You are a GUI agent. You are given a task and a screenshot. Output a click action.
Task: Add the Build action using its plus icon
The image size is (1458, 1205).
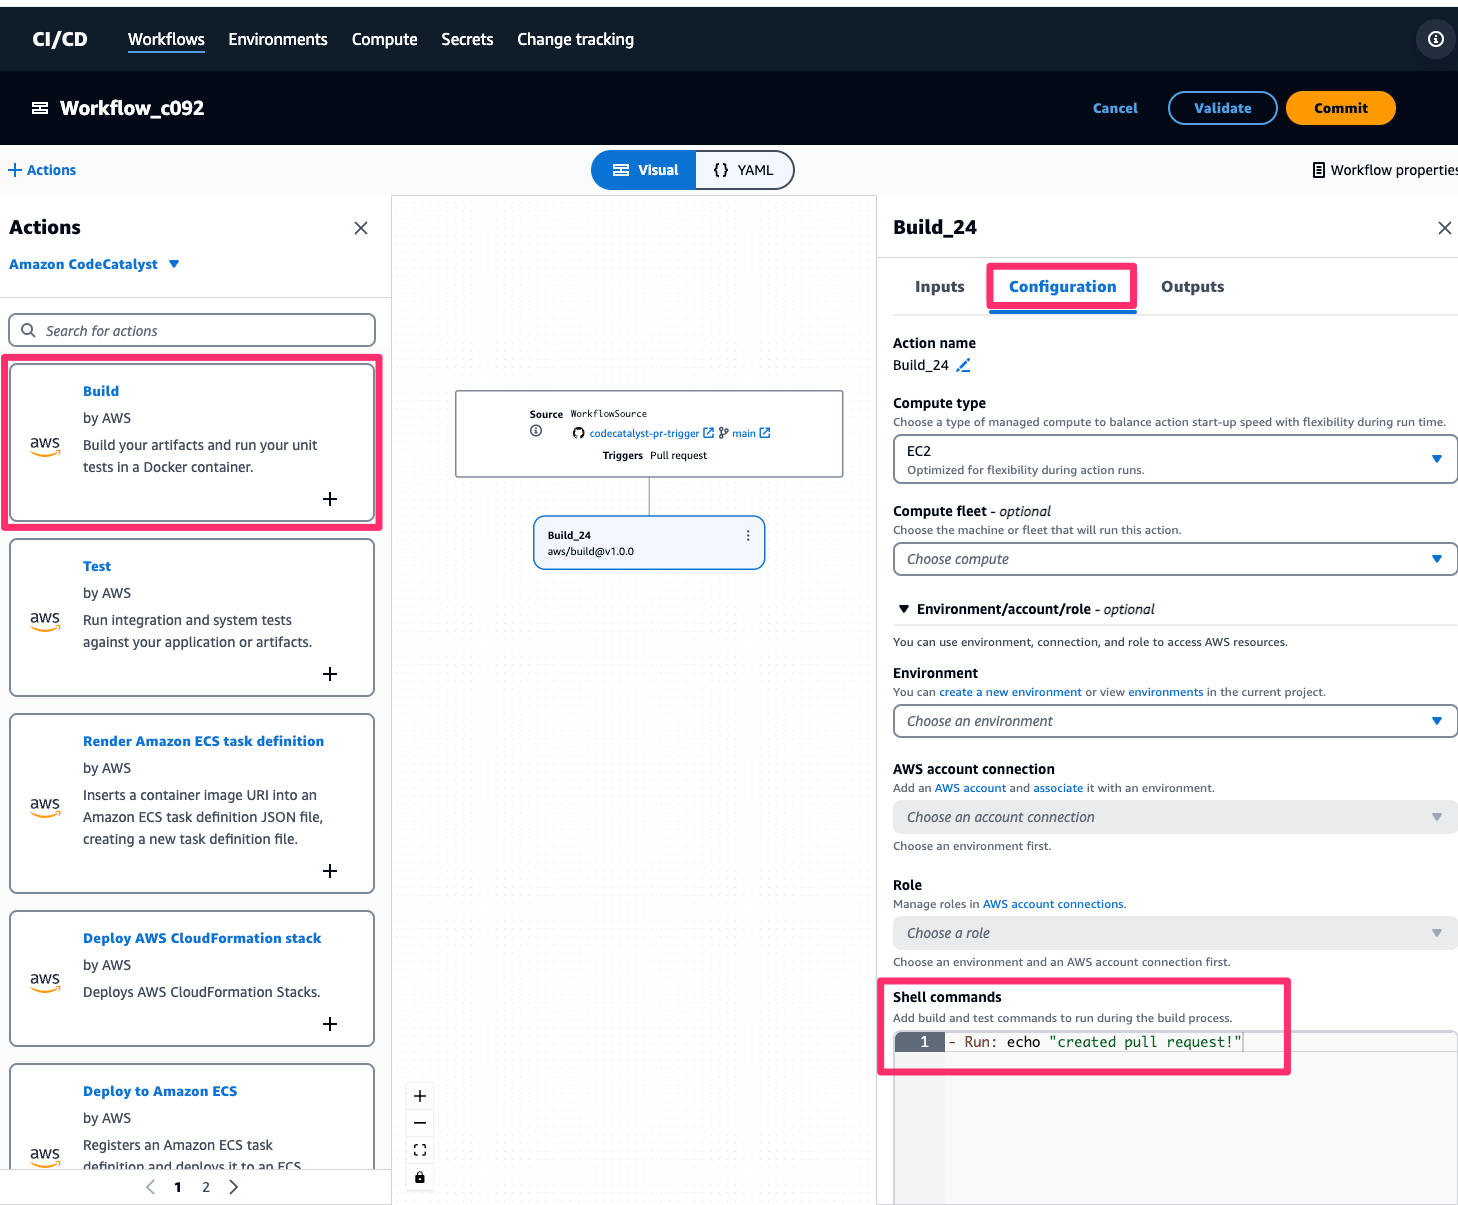click(330, 499)
